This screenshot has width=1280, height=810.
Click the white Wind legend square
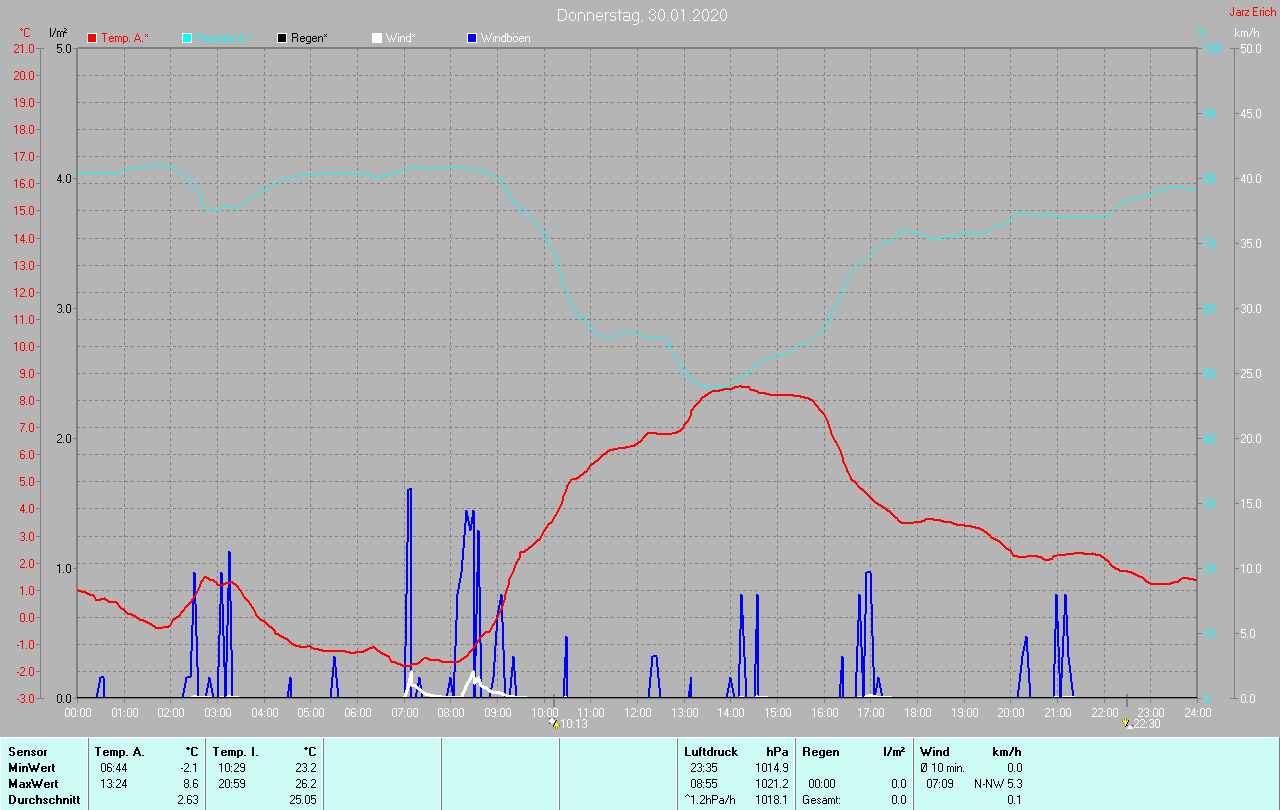[376, 38]
